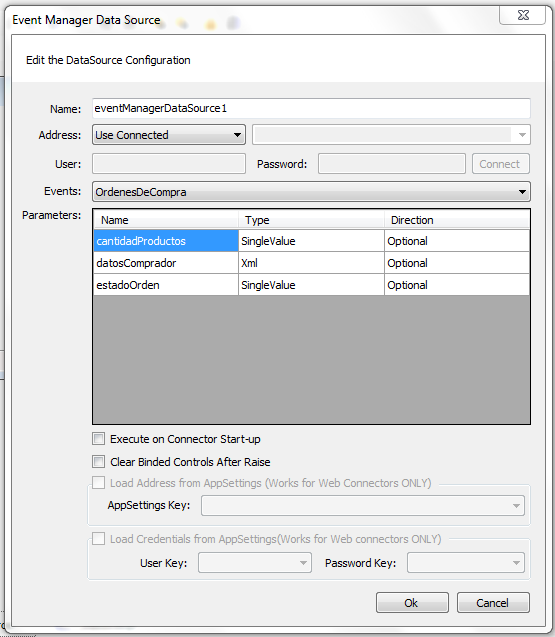This screenshot has width=555, height=637.
Task: Click the Connect button
Action: (x=501, y=164)
